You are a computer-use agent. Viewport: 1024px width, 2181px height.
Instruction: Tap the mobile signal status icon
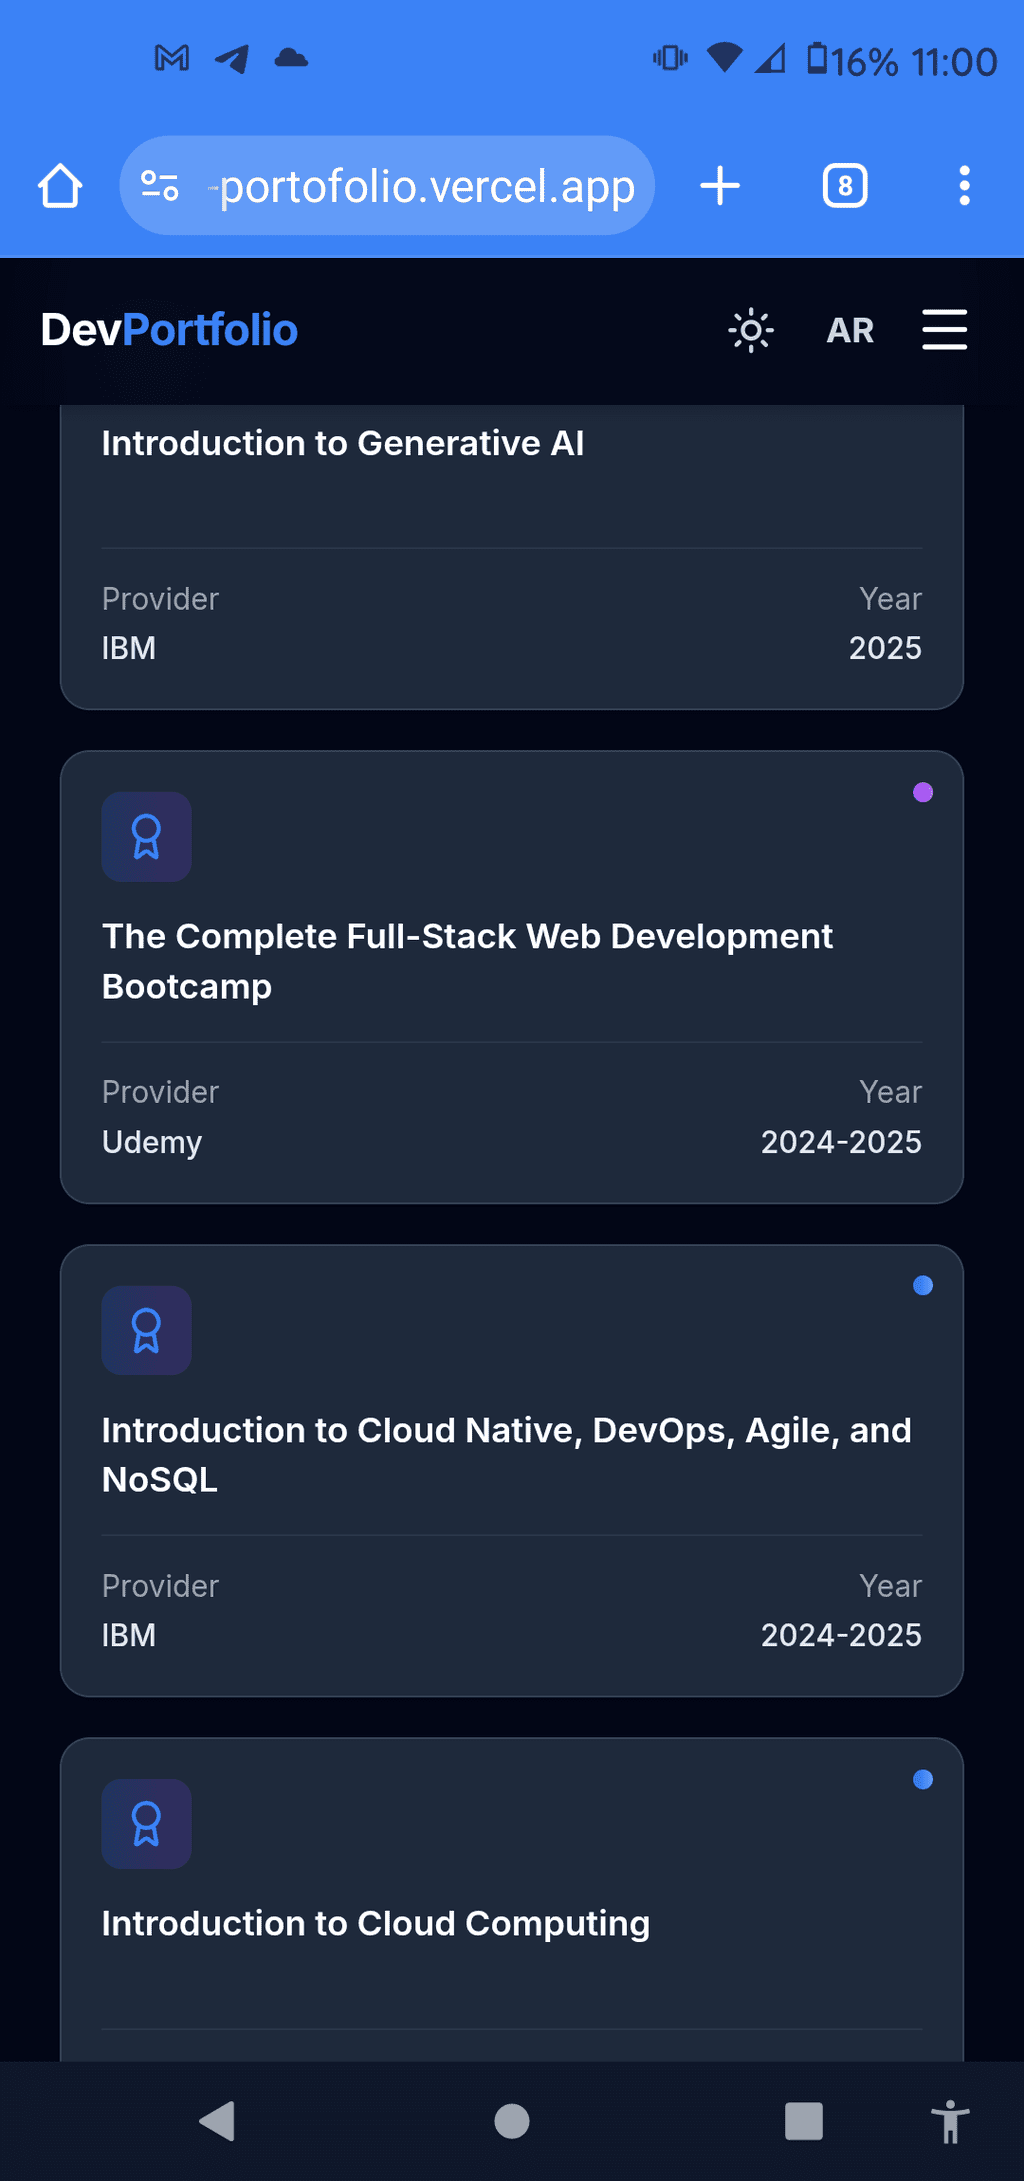pos(770,58)
